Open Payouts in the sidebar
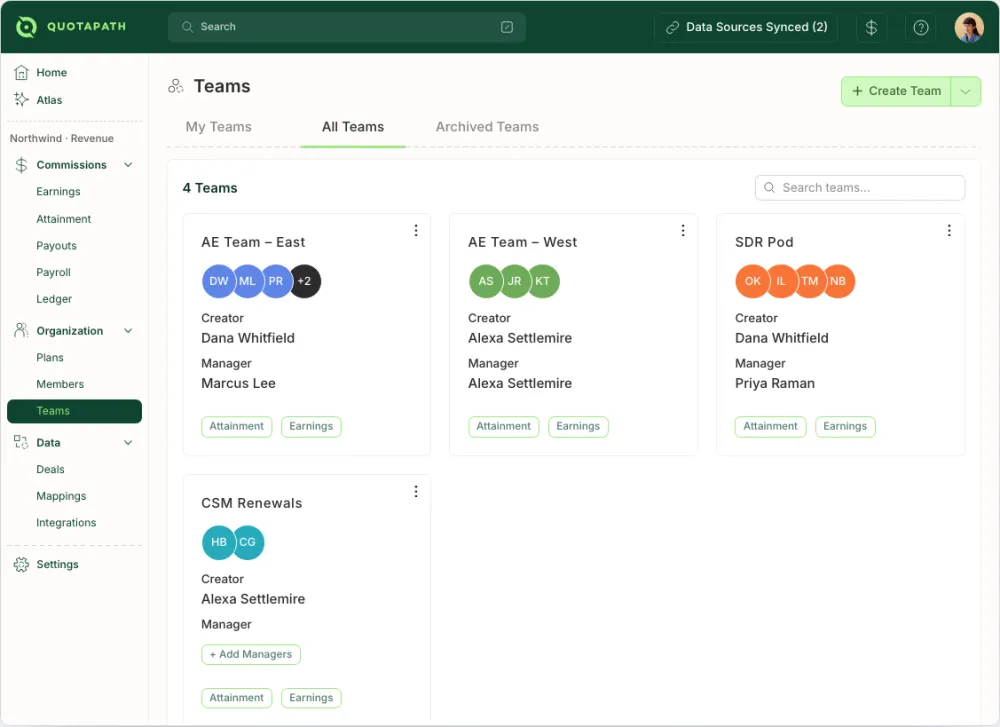The image size is (1000, 727). tap(56, 246)
